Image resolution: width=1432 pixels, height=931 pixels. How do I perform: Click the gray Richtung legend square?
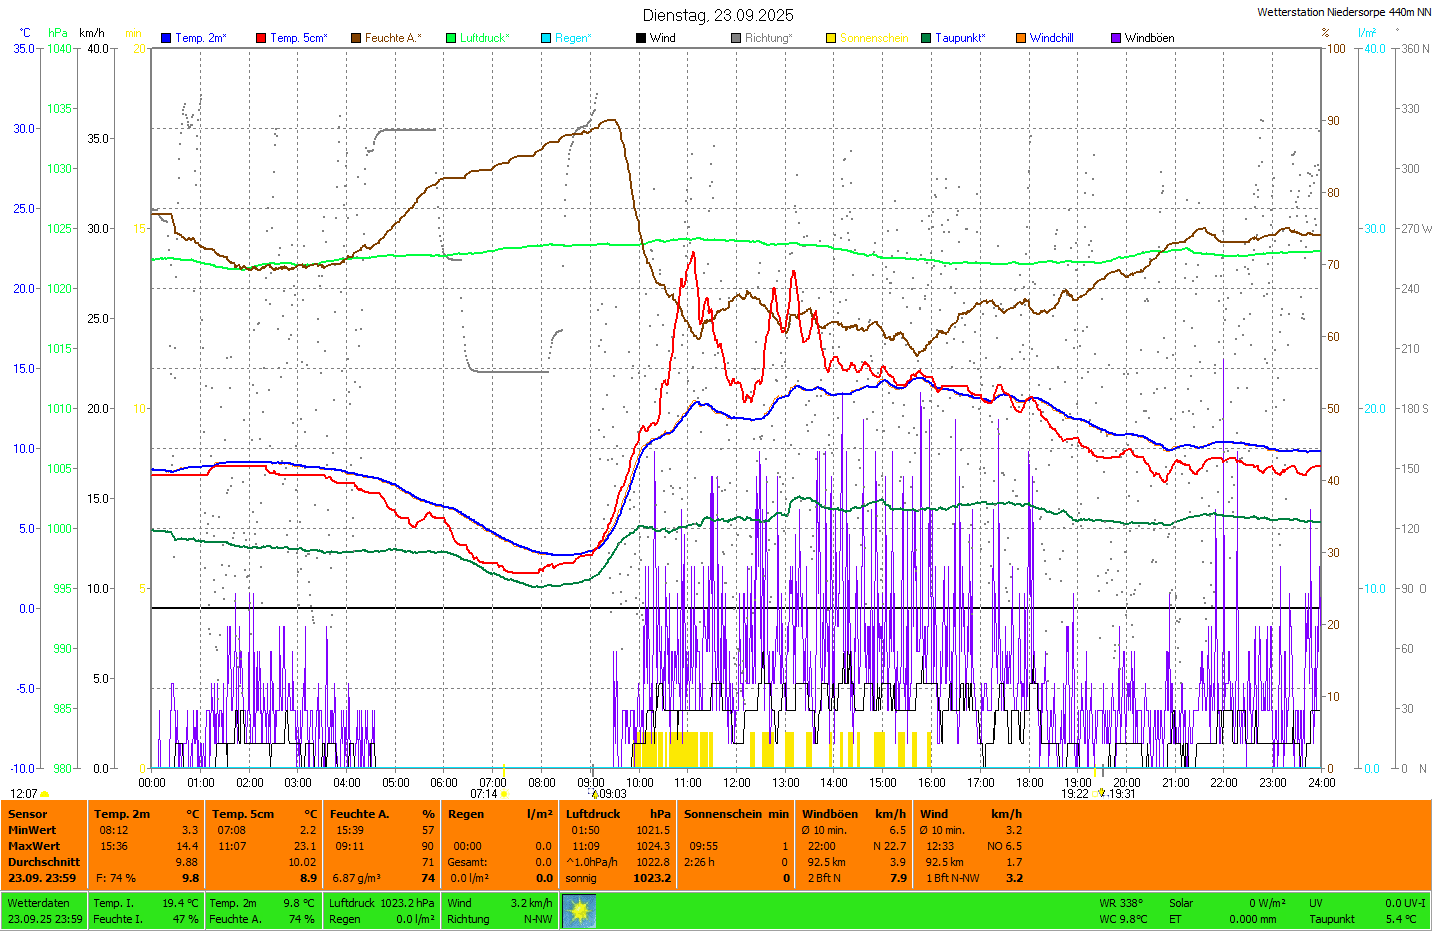pyautogui.click(x=736, y=38)
